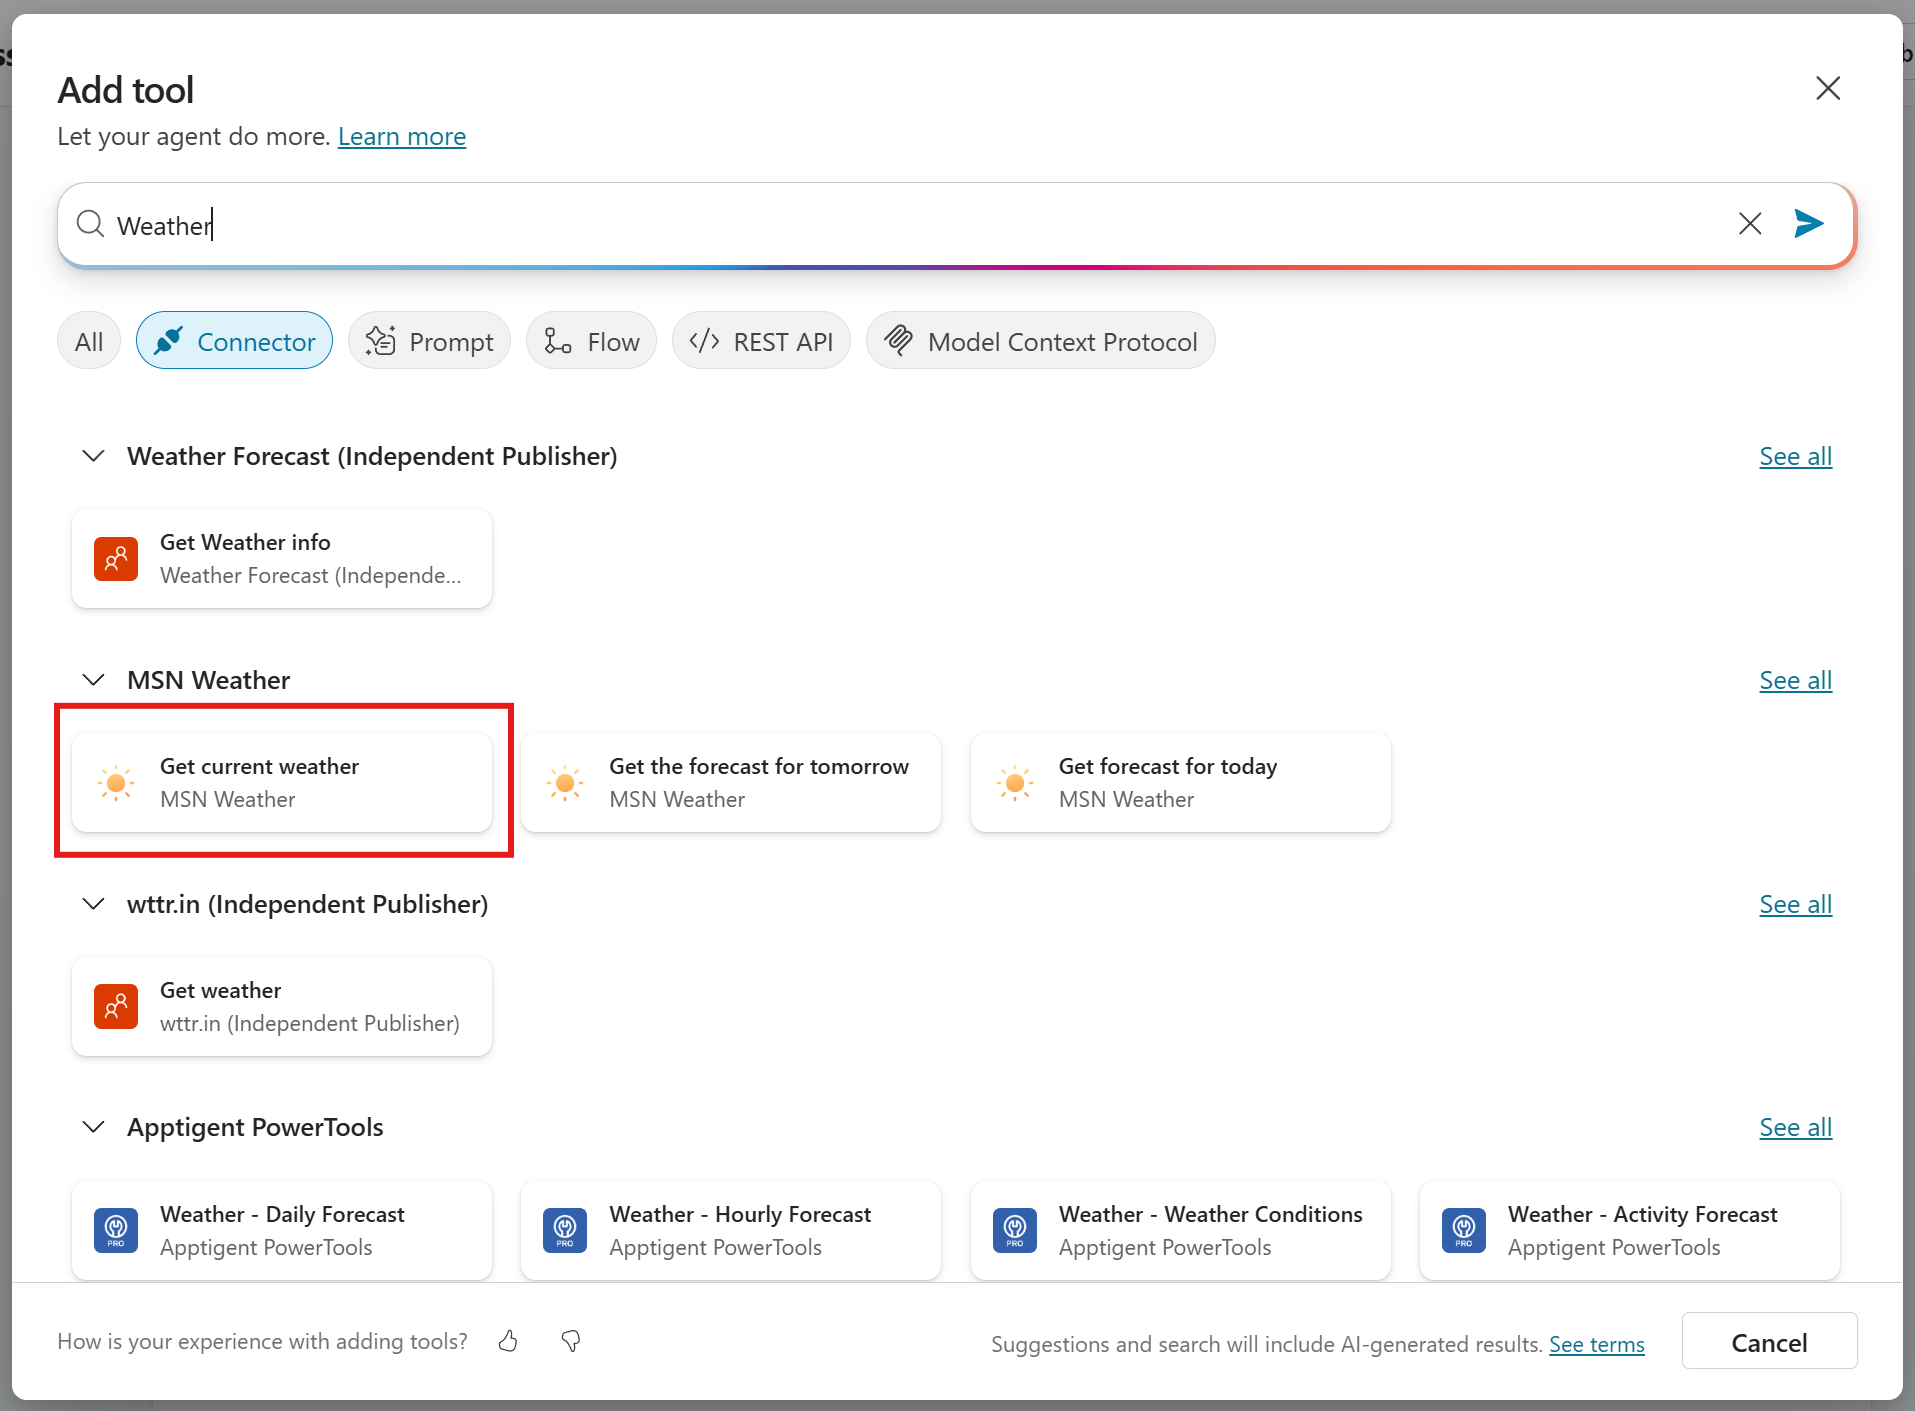This screenshot has height=1411, width=1915.
Task: Click the Weather - Weather Conditions PRO icon
Action: [1015, 1231]
